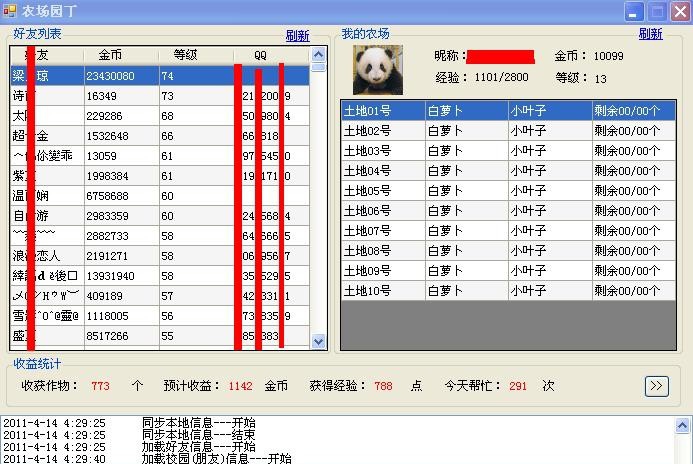Select the 土地06号 land row
Image resolution: width=693 pixels, height=464 pixels.
point(508,211)
